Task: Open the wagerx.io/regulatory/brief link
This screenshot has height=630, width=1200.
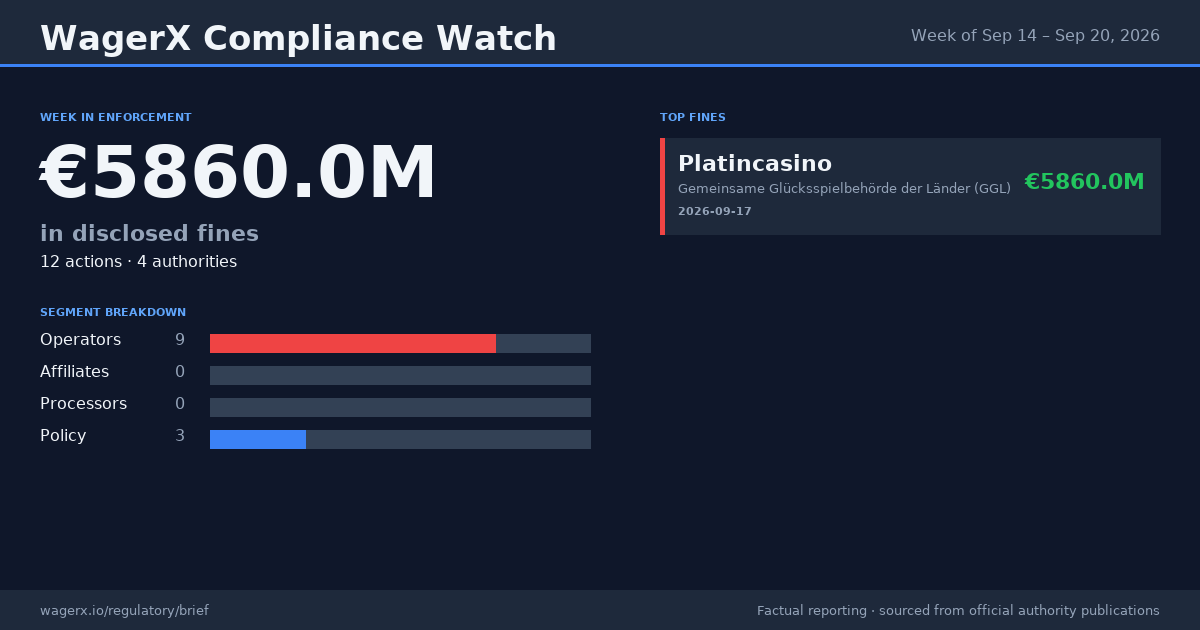Action: pyautogui.click(x=124, y=611)
